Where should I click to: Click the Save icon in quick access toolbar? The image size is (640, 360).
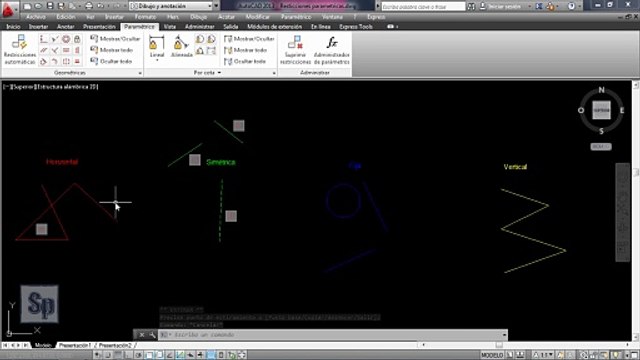coord(50,6)
